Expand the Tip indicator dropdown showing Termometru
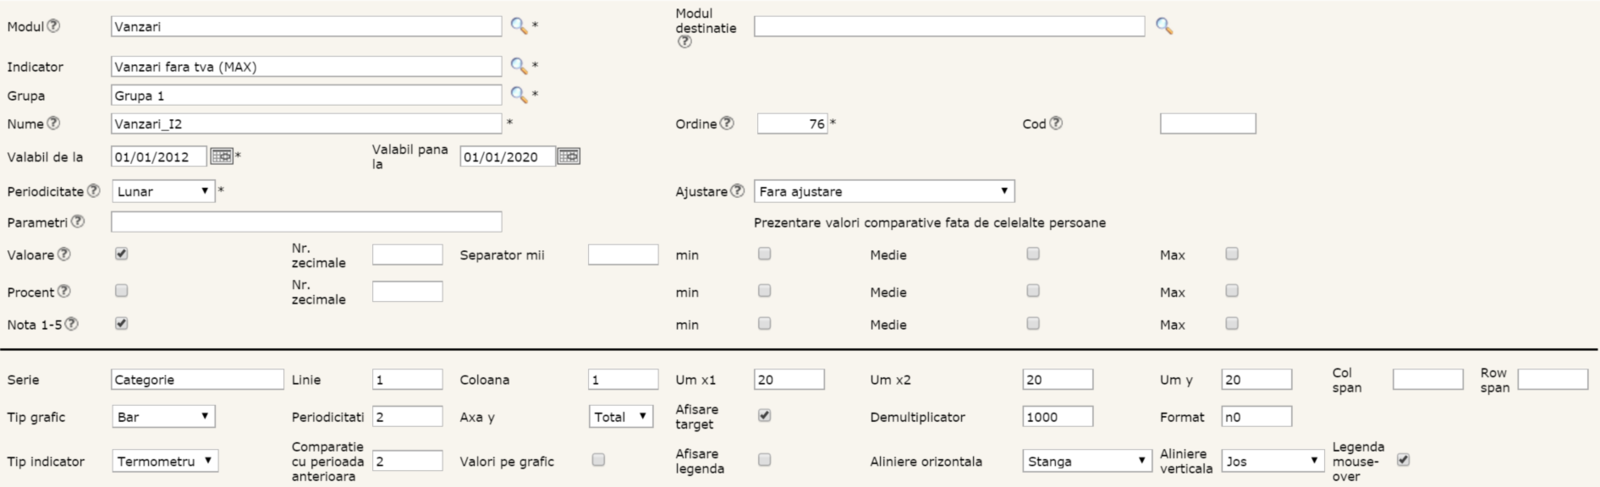 click(x=165, y=461)
